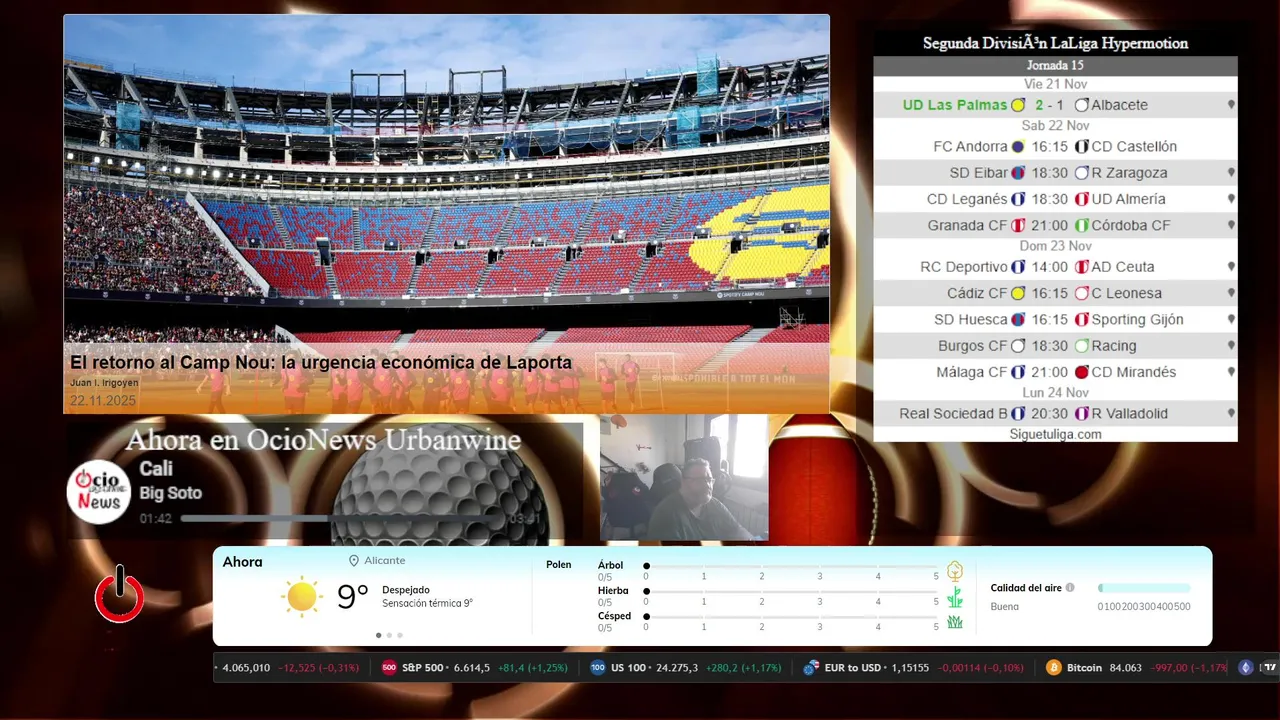The image size is (1280, 720).
Task: Click the air quality level bar
Action: (x=1144, y=588)
